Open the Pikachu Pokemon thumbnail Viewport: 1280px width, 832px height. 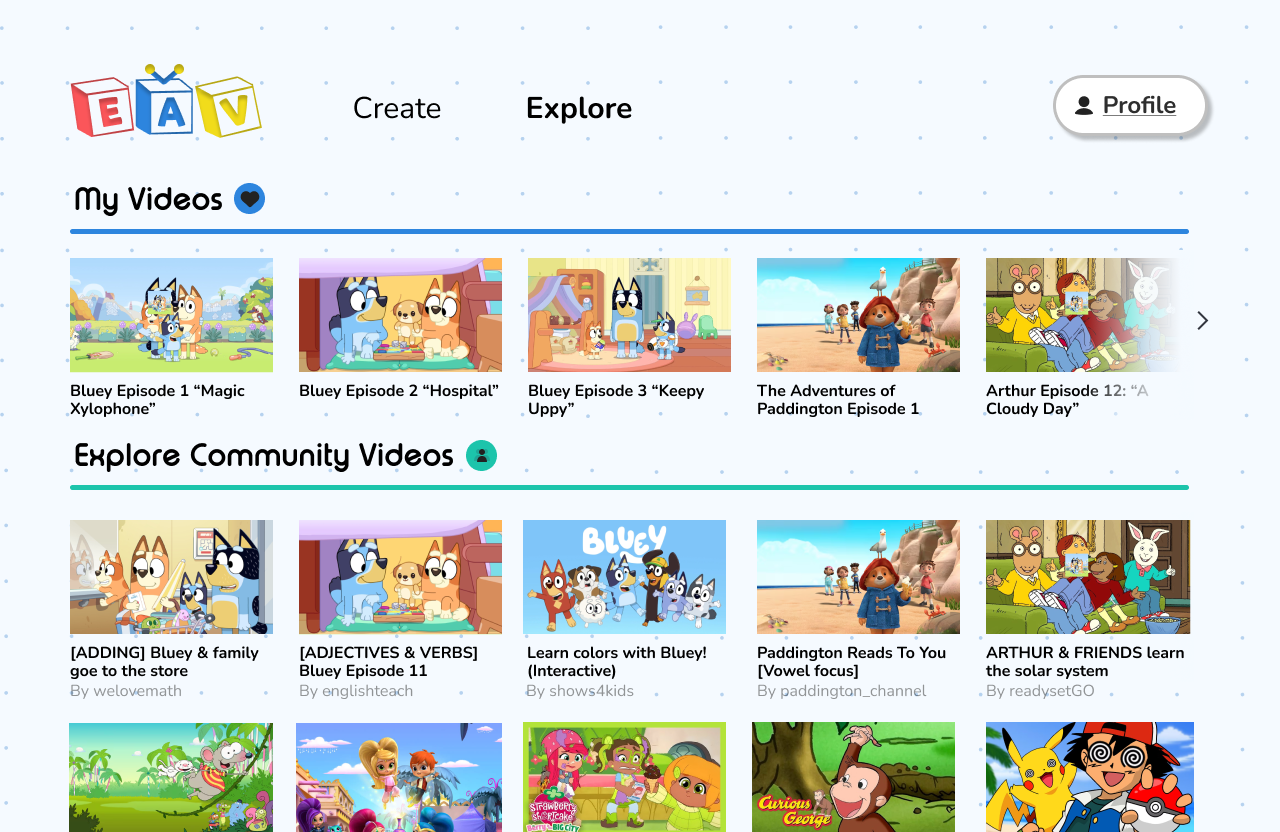pyautogui.click(x=1090, y=777)
